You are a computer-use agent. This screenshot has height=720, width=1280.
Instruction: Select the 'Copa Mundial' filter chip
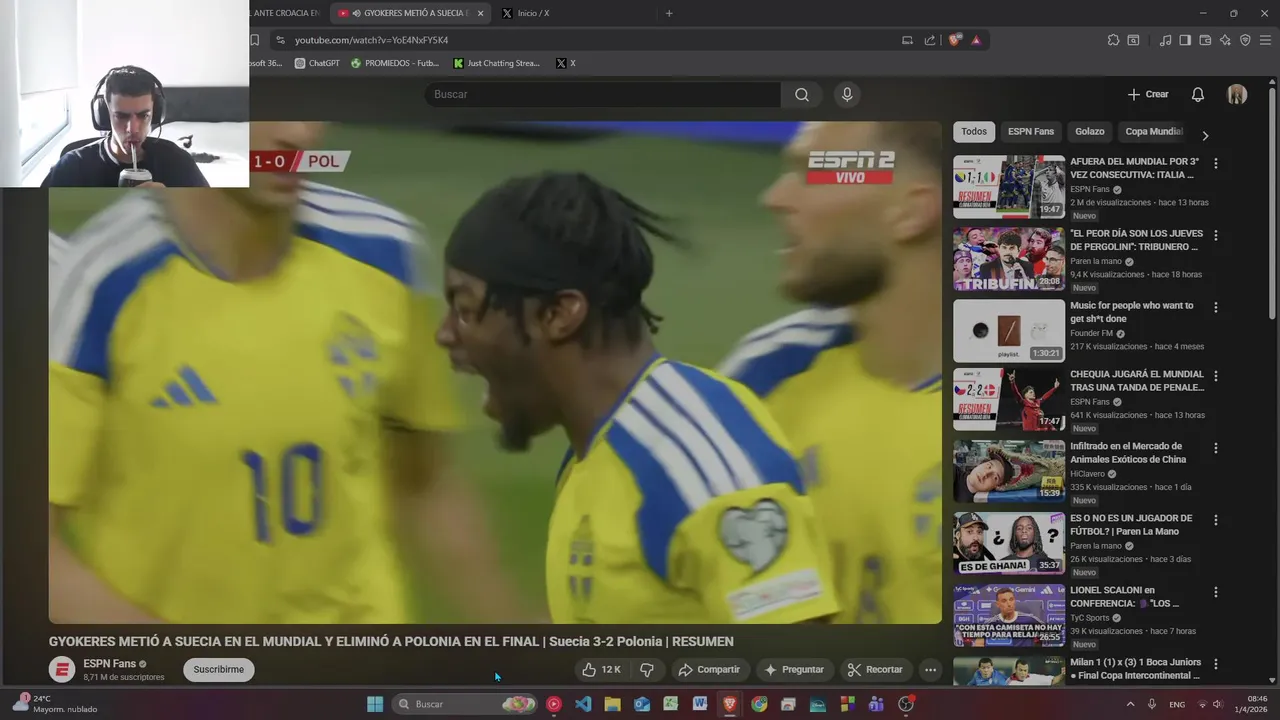coord(1154,131)
